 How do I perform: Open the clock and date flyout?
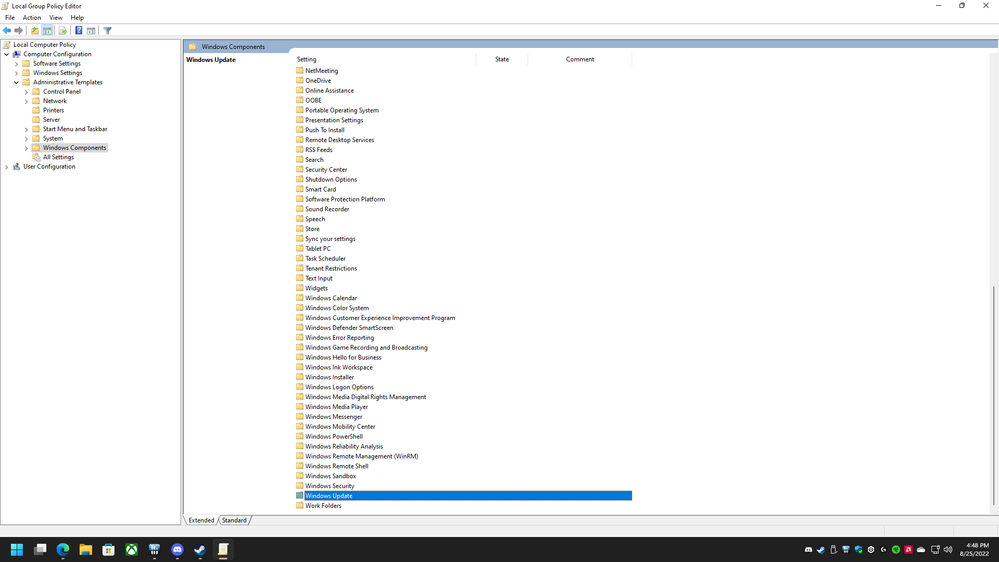pyautogui.click(x=975, y=549)
